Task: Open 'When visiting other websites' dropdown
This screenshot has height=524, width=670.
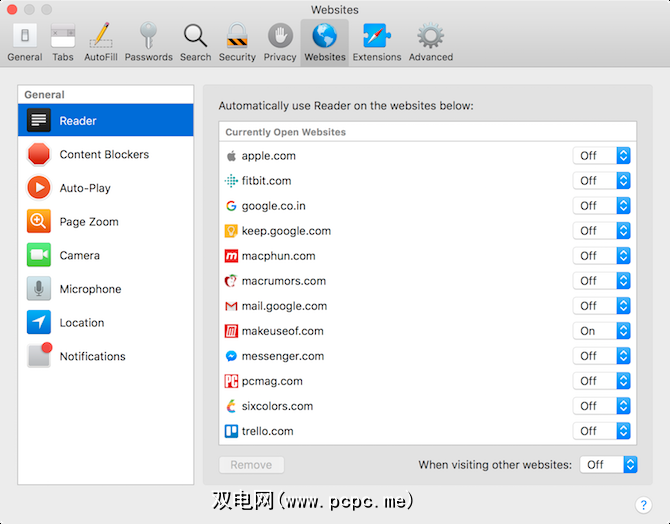Action: click(x=608, y=465)
